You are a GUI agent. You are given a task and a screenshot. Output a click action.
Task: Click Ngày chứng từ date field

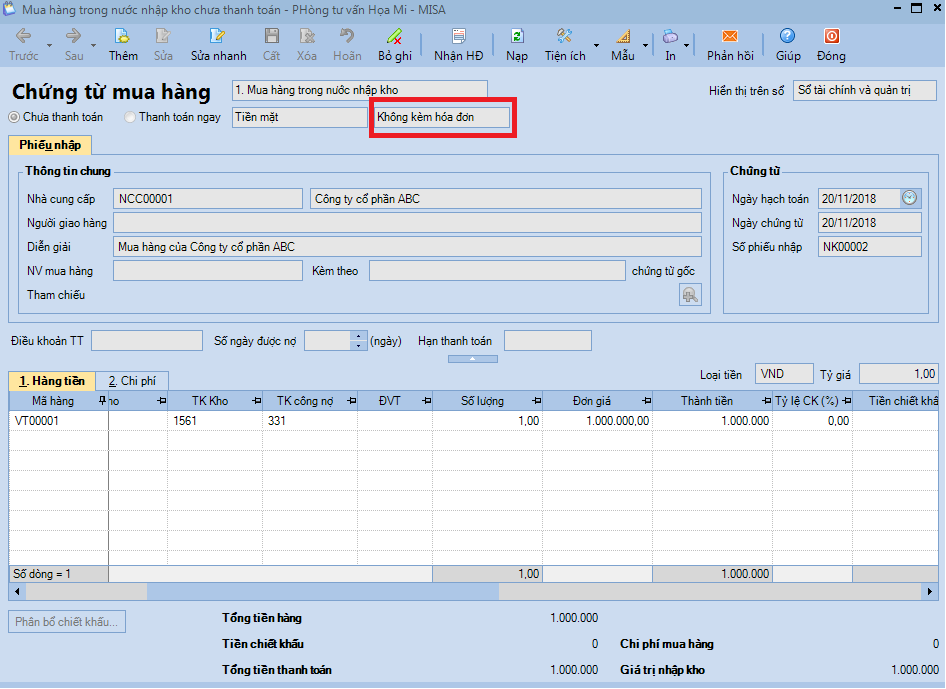tap(869, 223)
